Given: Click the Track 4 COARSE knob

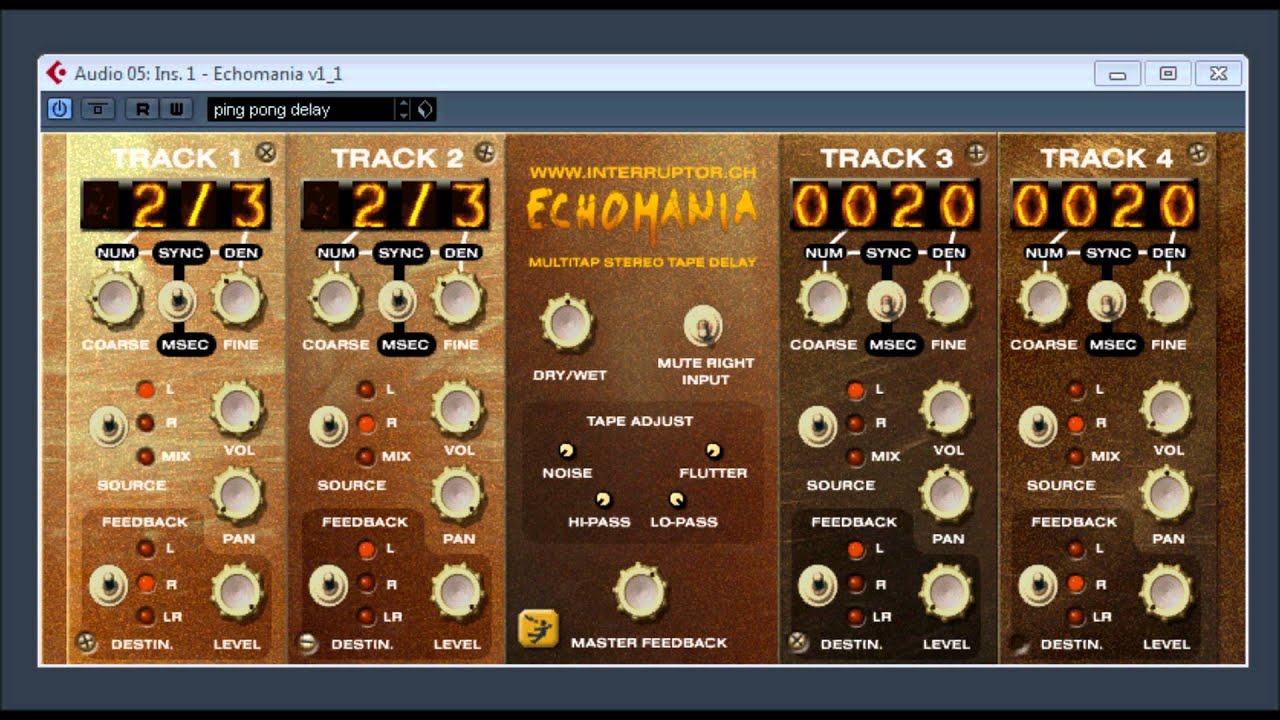Looking at the screenshot, I should coord(1044,298).
